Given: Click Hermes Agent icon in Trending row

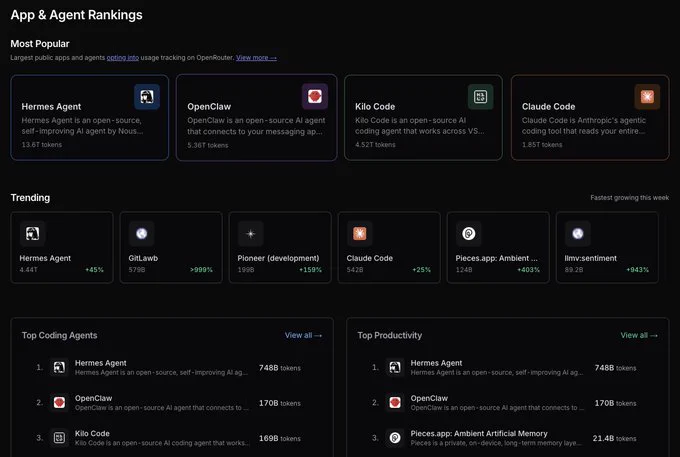Looking at the screenshot, I should click(x=33, y=234).
